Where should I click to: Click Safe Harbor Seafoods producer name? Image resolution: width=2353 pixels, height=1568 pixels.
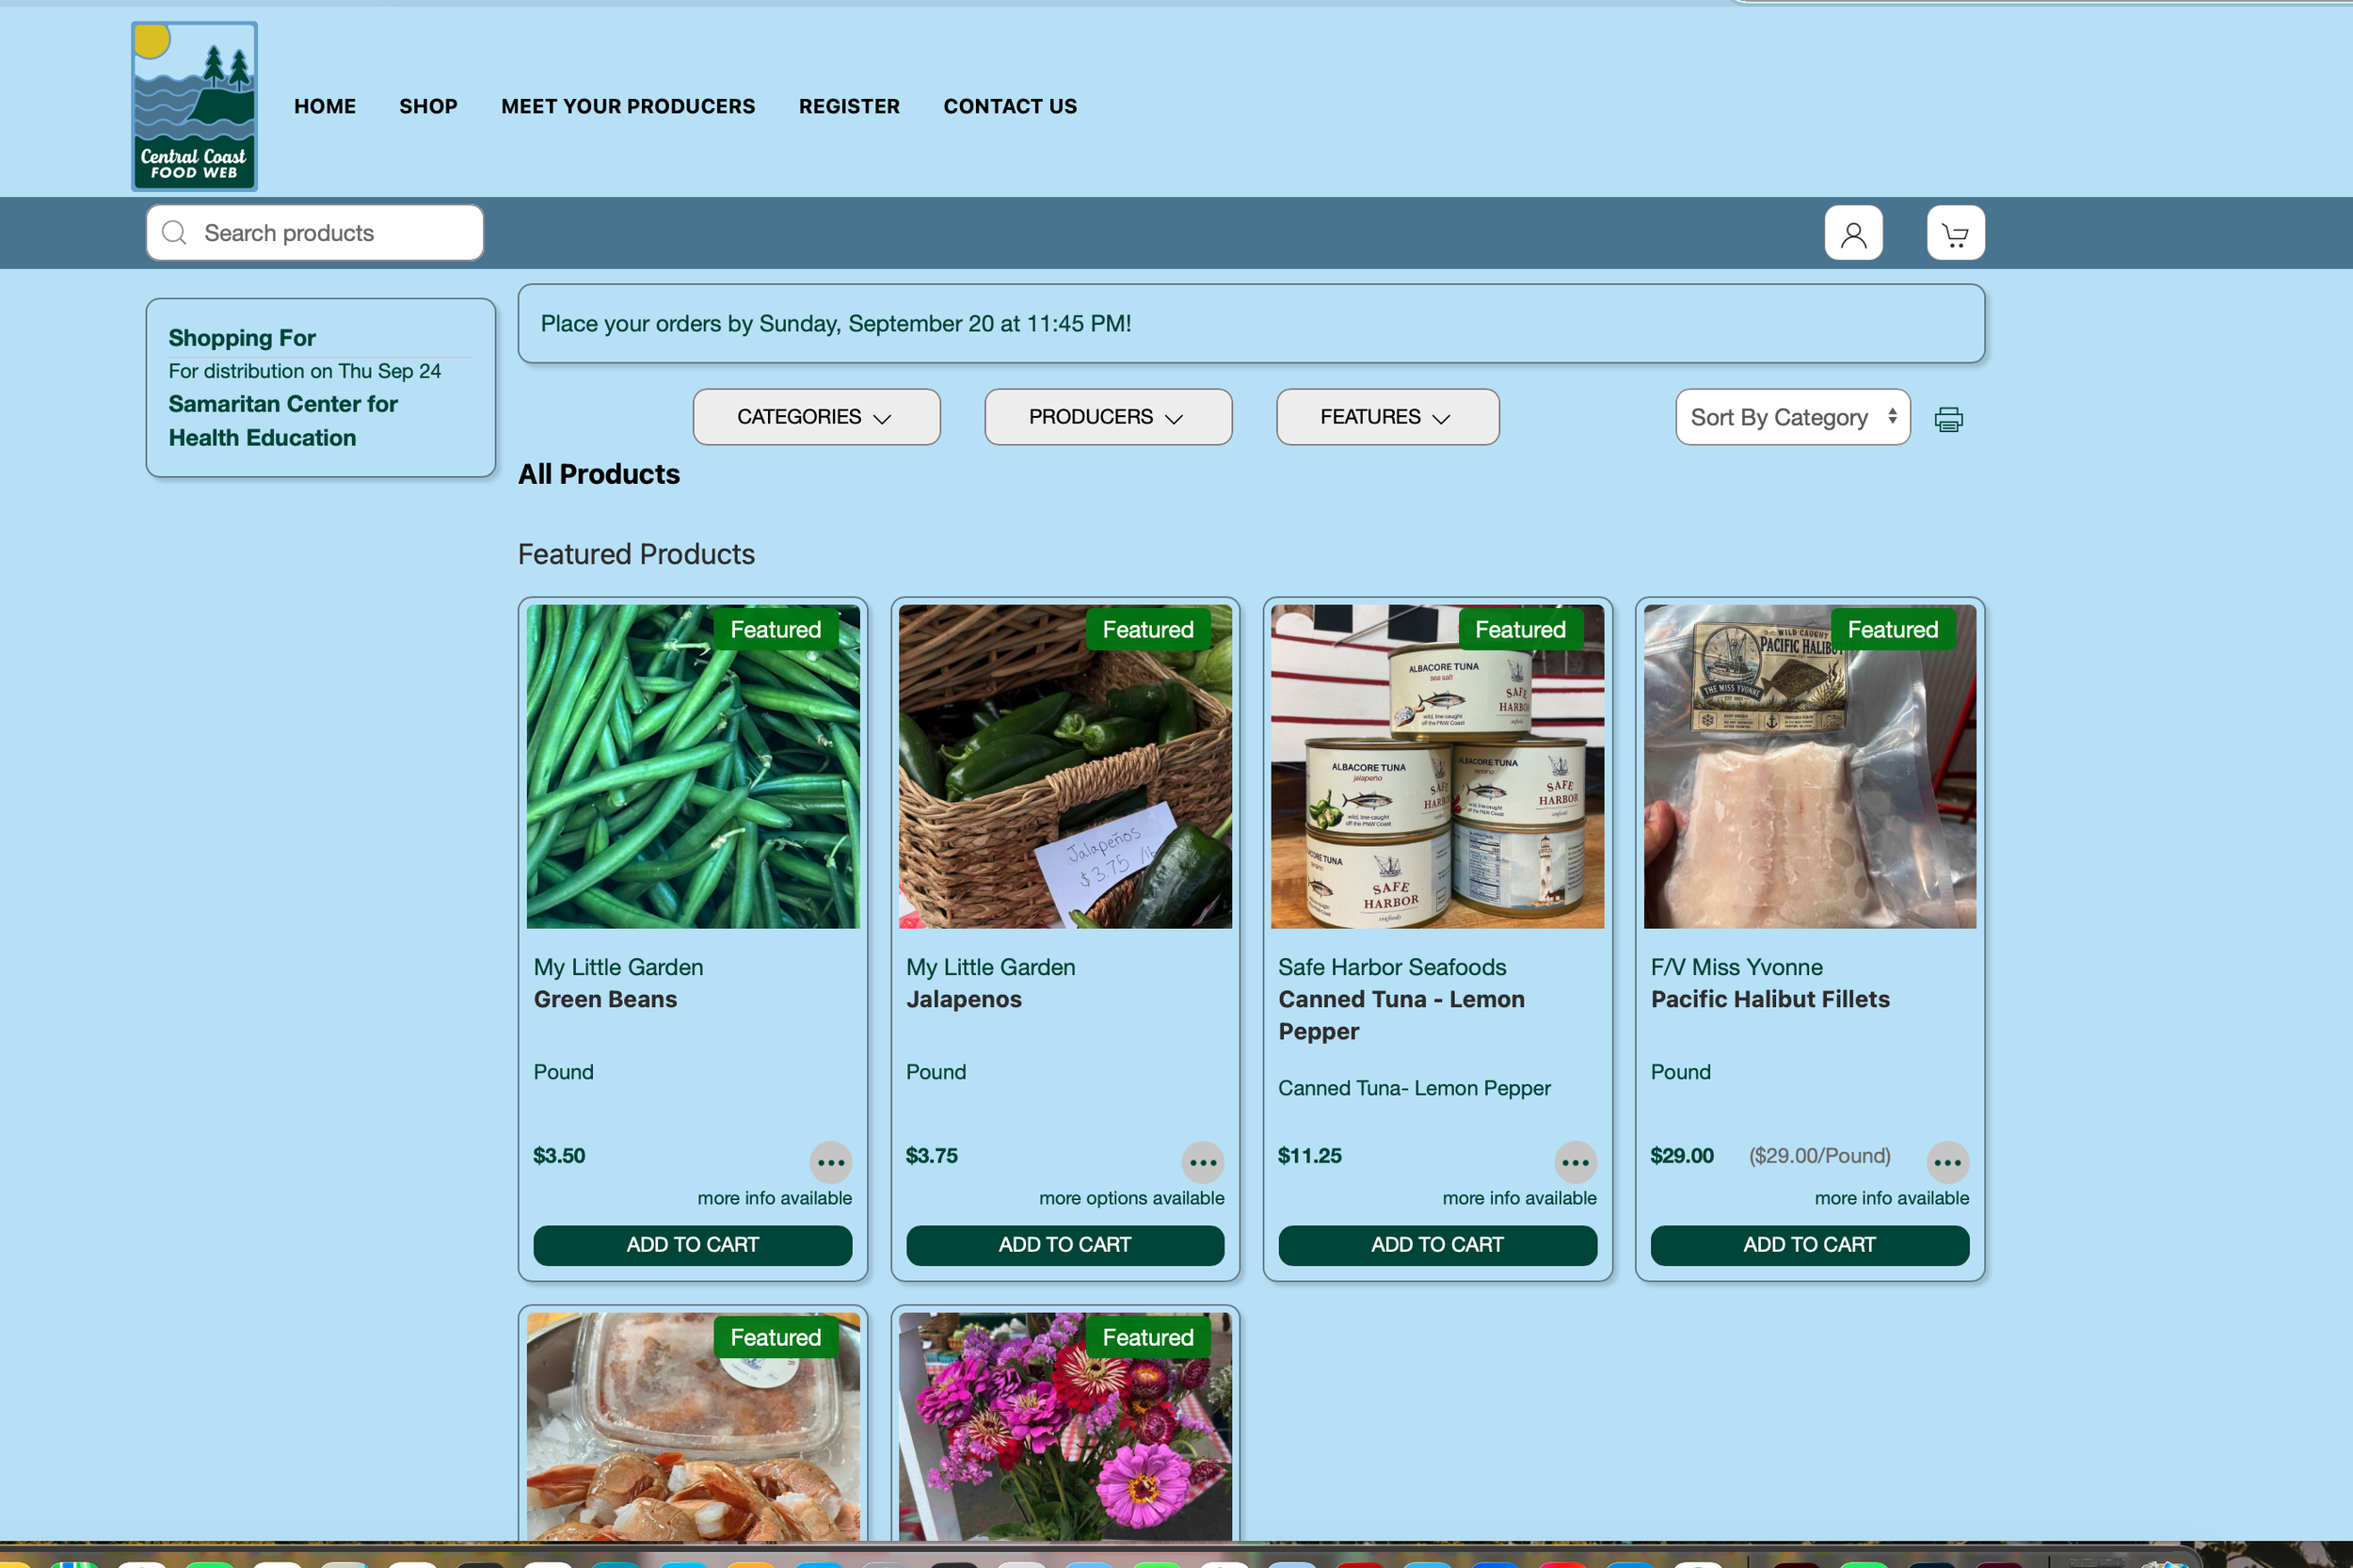1392,967
